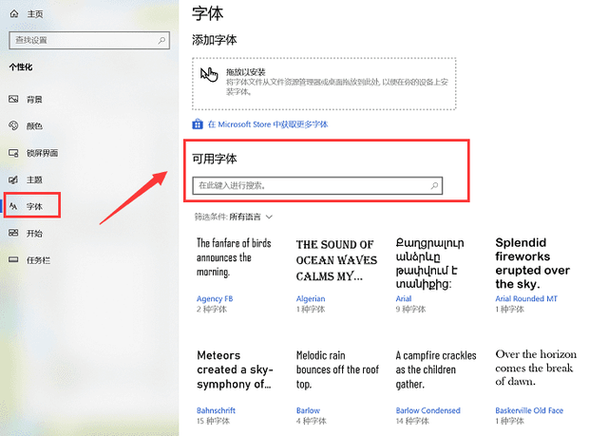Image resolution: width=608 pixels, height=436 pixels.
Task: Click the Home (主页) icon in sidebar
Action: tap(12, 14)
